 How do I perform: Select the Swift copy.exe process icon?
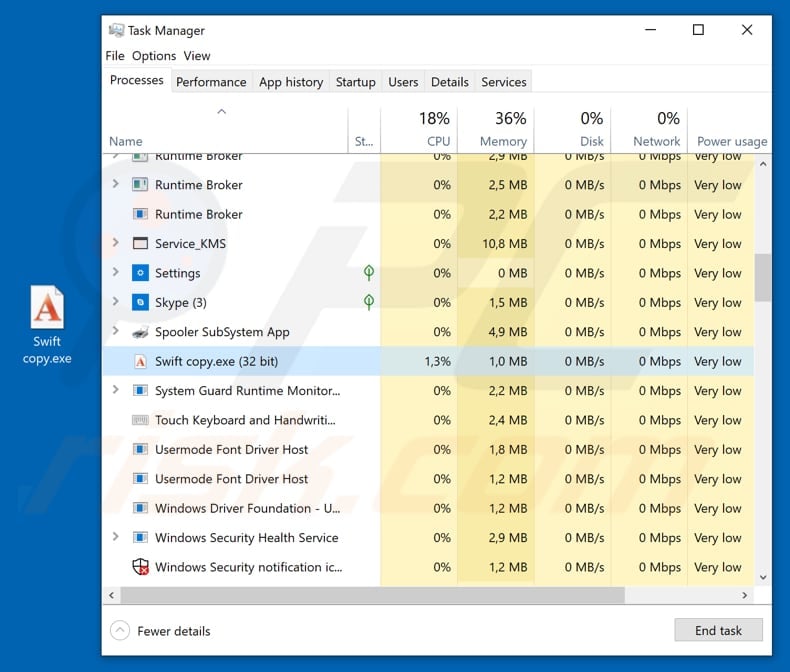[140, 361]
